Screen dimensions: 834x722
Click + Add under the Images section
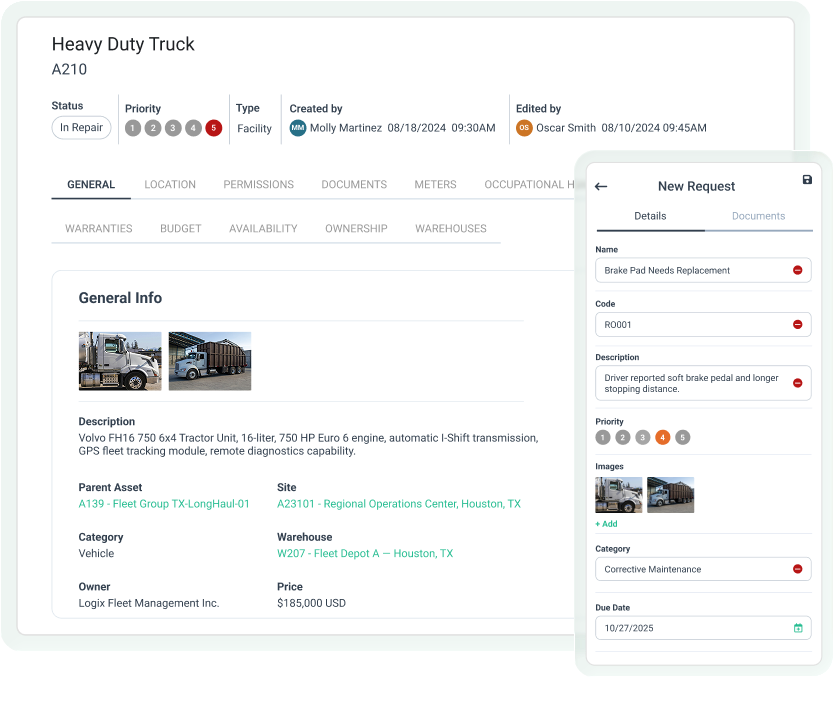point(606,523)
